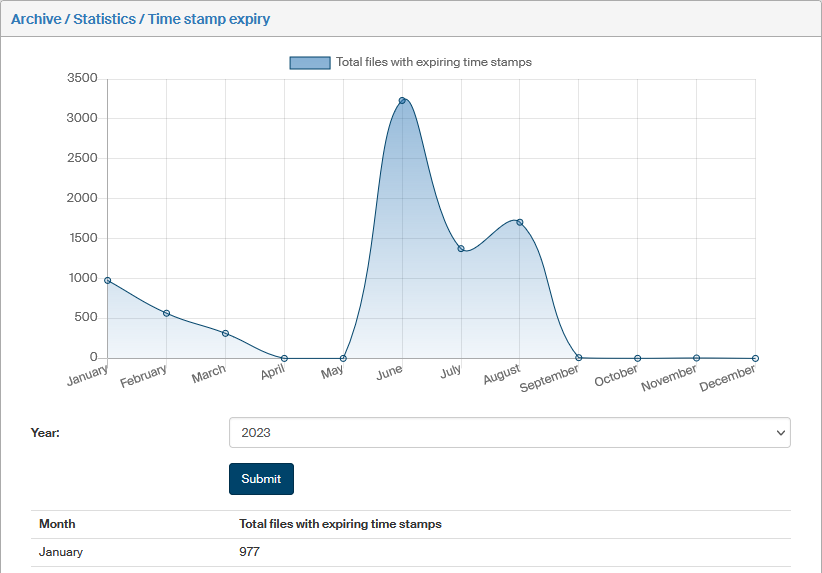Select the November data point
The height and width of the screenshot is (573, 822).
tap(696, 357)
